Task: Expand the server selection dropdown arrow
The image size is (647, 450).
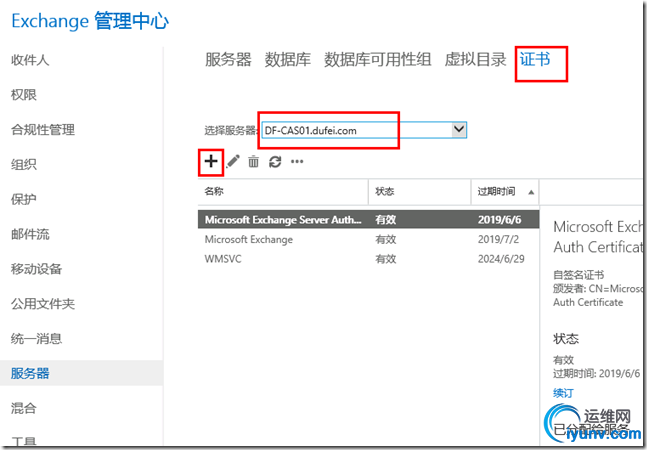Action: coord(459,130)
